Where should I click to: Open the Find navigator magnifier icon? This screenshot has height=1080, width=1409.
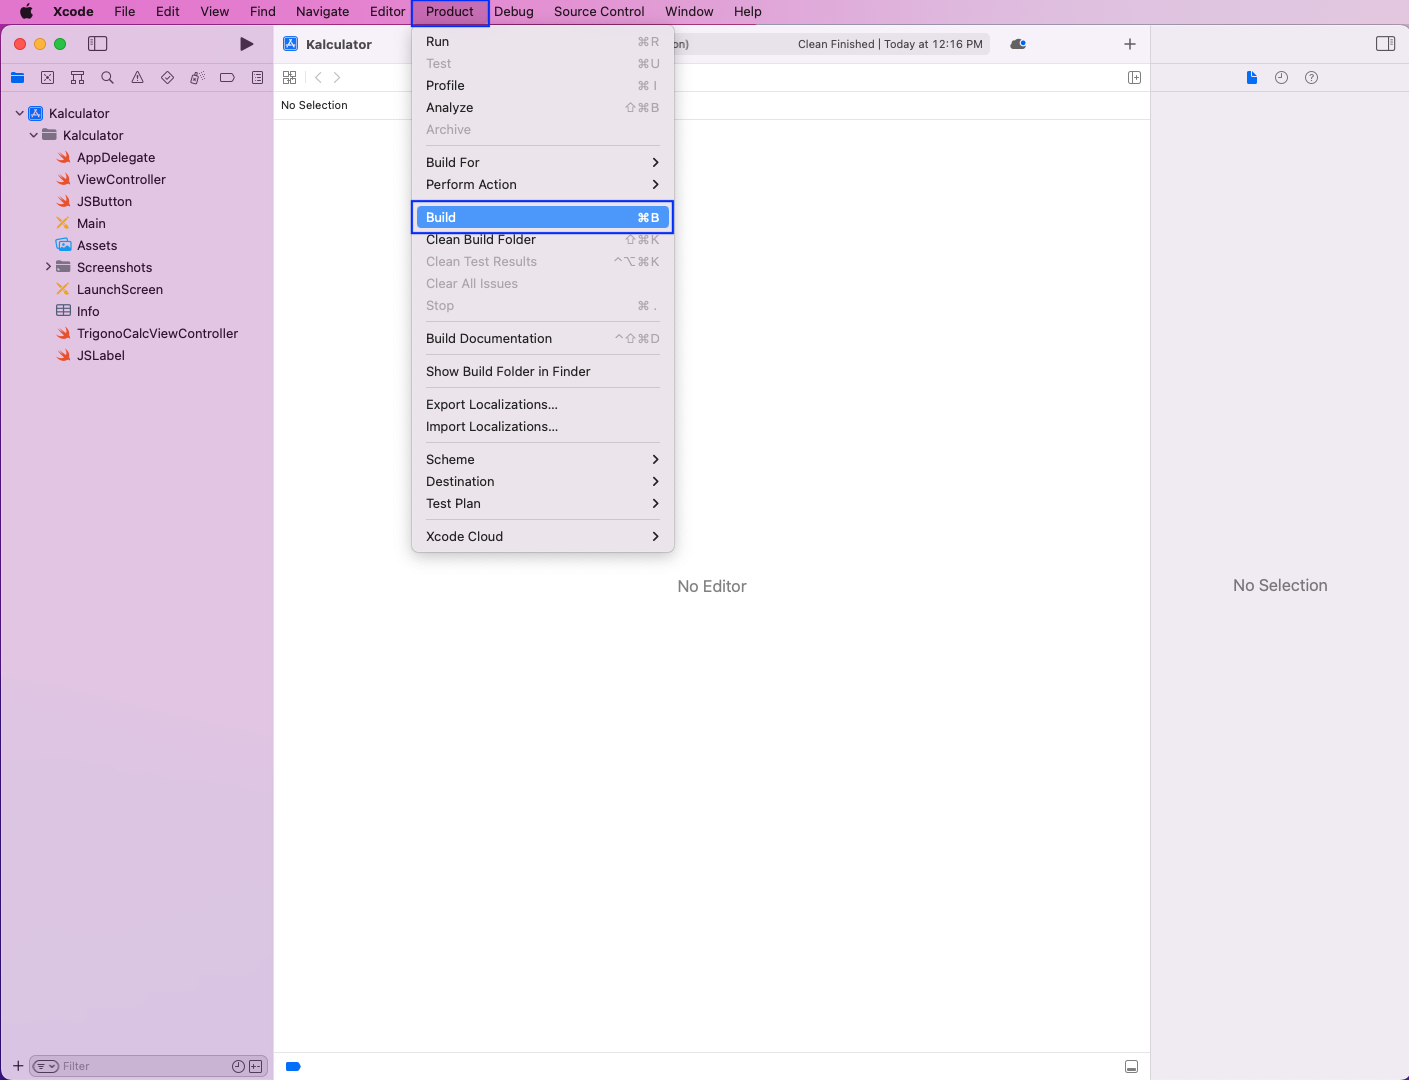(x=107, y=77)
